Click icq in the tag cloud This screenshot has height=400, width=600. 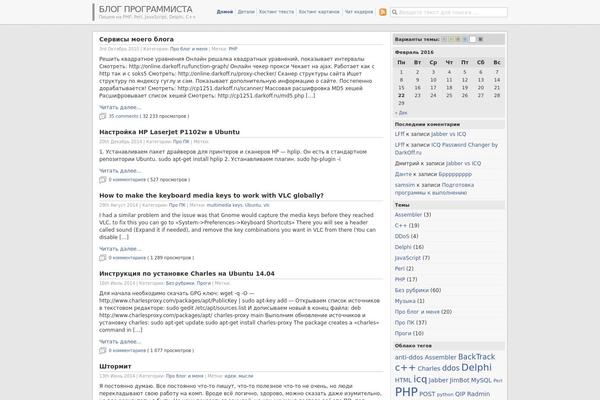pyautogui.click(x=420, y=379)
